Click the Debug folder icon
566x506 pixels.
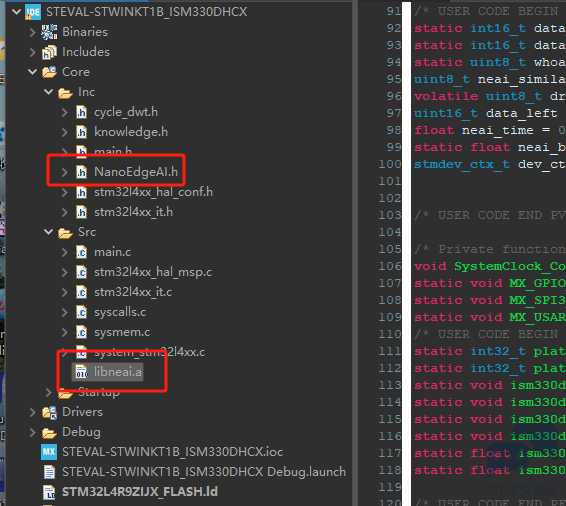(x=49, y=432)
